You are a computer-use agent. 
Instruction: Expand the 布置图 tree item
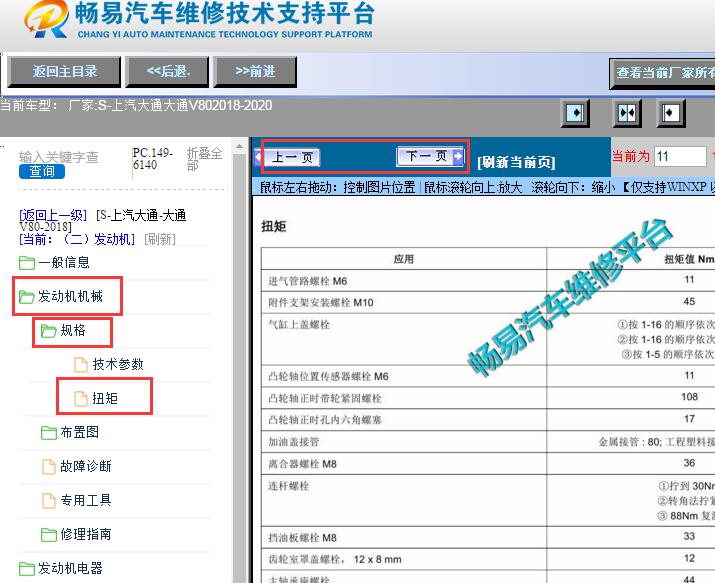coord(79,433)
